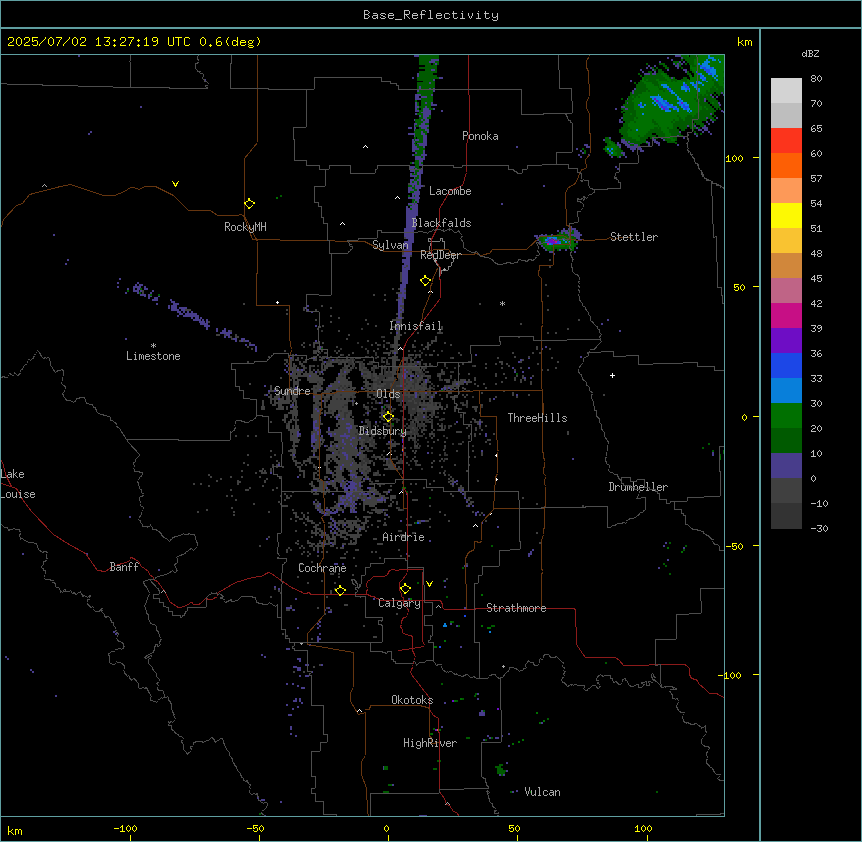Click the Sylvan label

(390, 245)
